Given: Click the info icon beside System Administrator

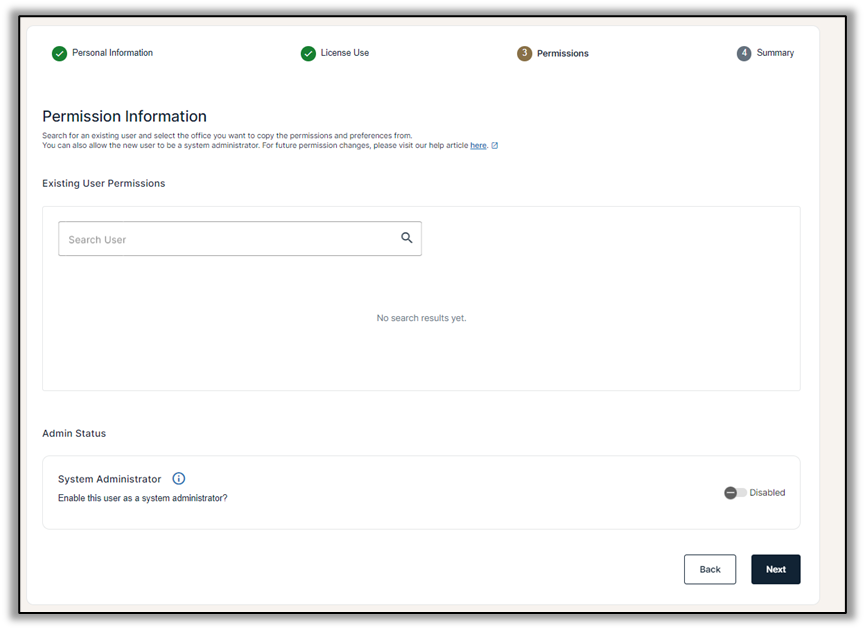Looking at the screenshot, I should tap(178, 478).
